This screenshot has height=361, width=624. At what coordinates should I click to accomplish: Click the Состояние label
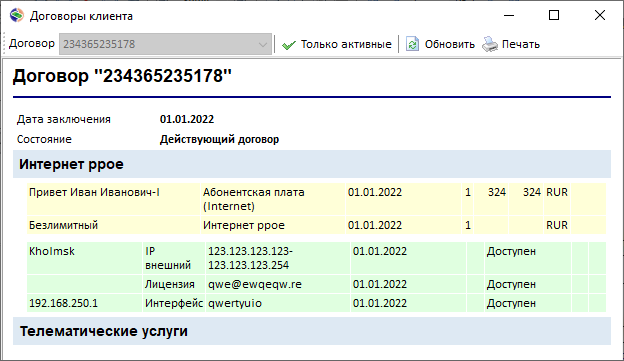click(44, 139)
